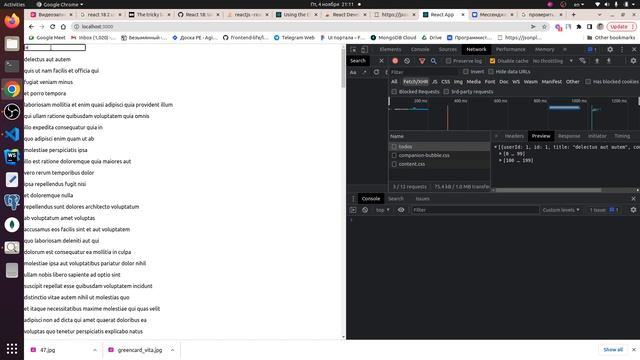Open the DevTools three-dot customize menu

622,49
